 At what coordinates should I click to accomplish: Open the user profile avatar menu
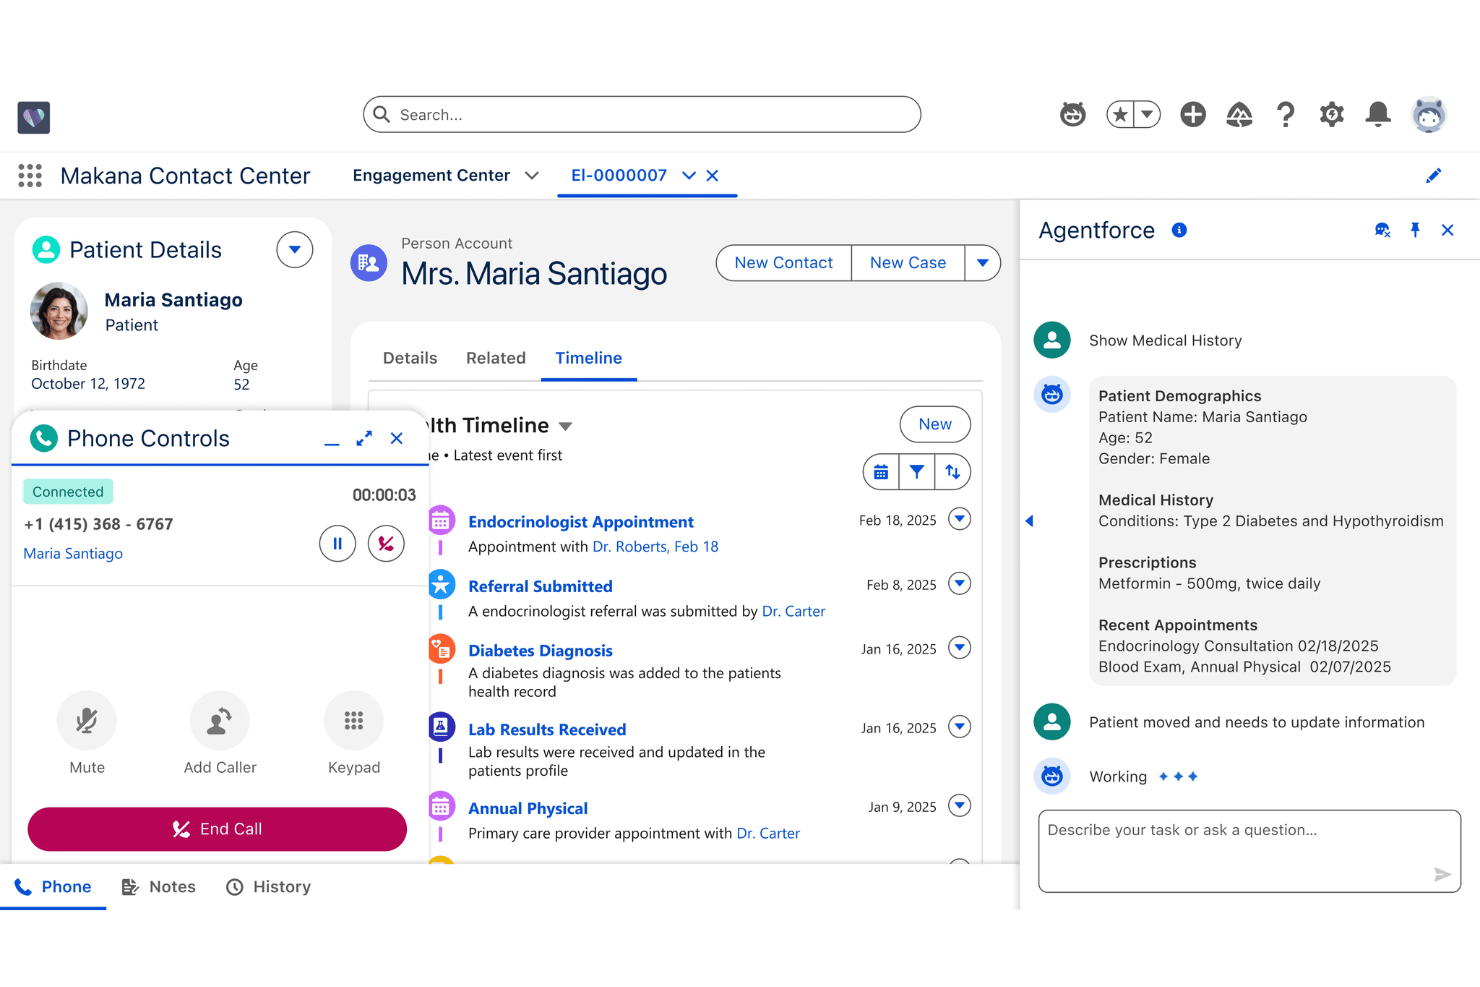[1429, 115]
